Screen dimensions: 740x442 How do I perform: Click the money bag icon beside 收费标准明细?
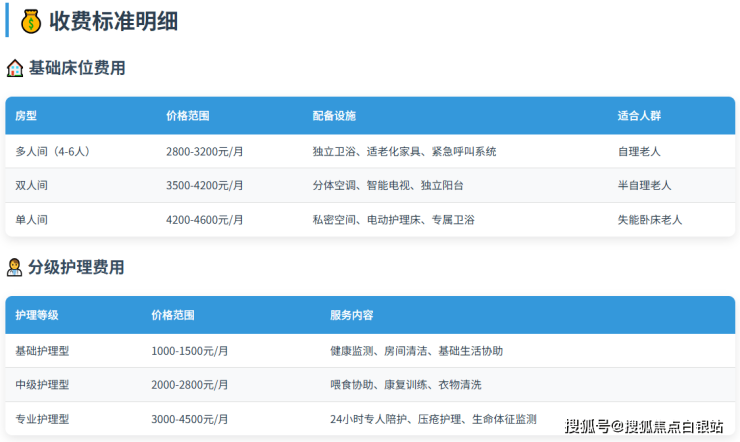(31, 20)
